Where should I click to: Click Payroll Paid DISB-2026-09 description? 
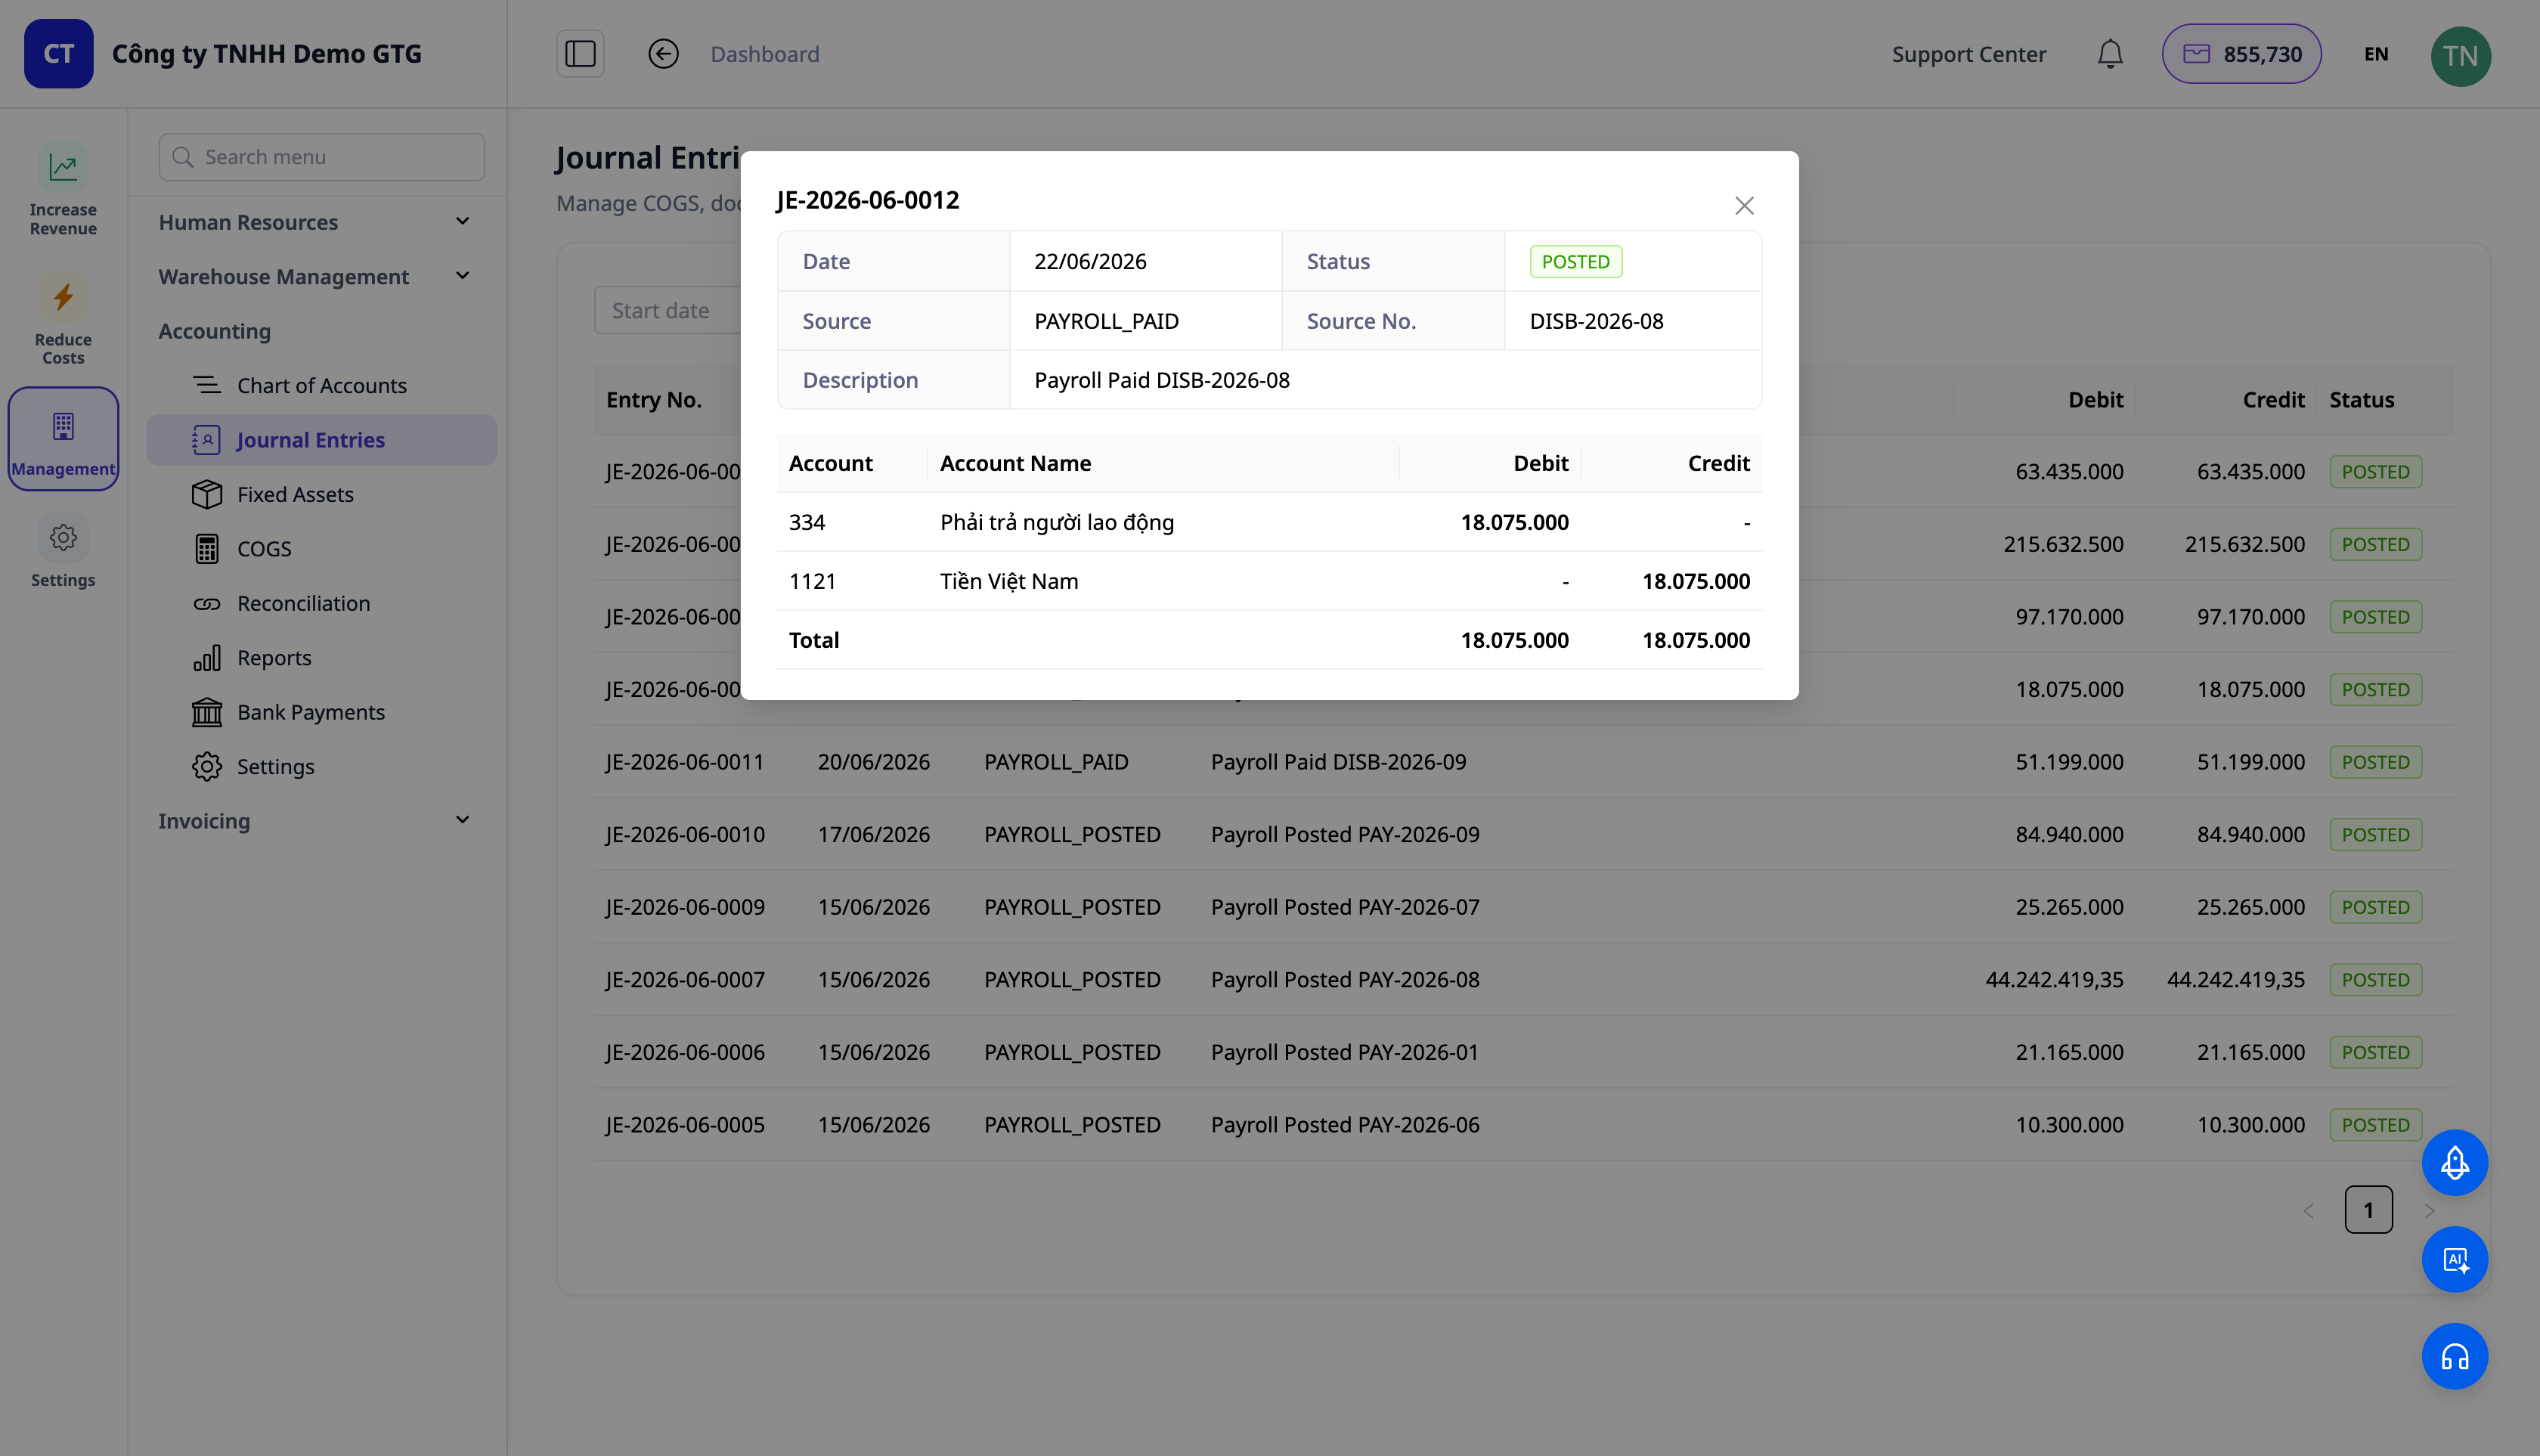1338,762
